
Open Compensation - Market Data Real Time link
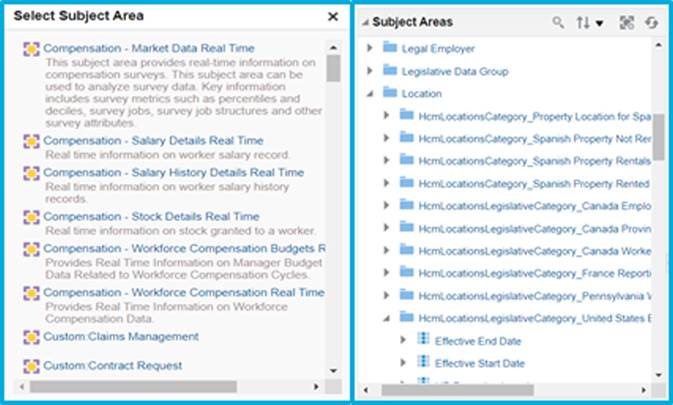pyautogui.click(x=149, y=48)
